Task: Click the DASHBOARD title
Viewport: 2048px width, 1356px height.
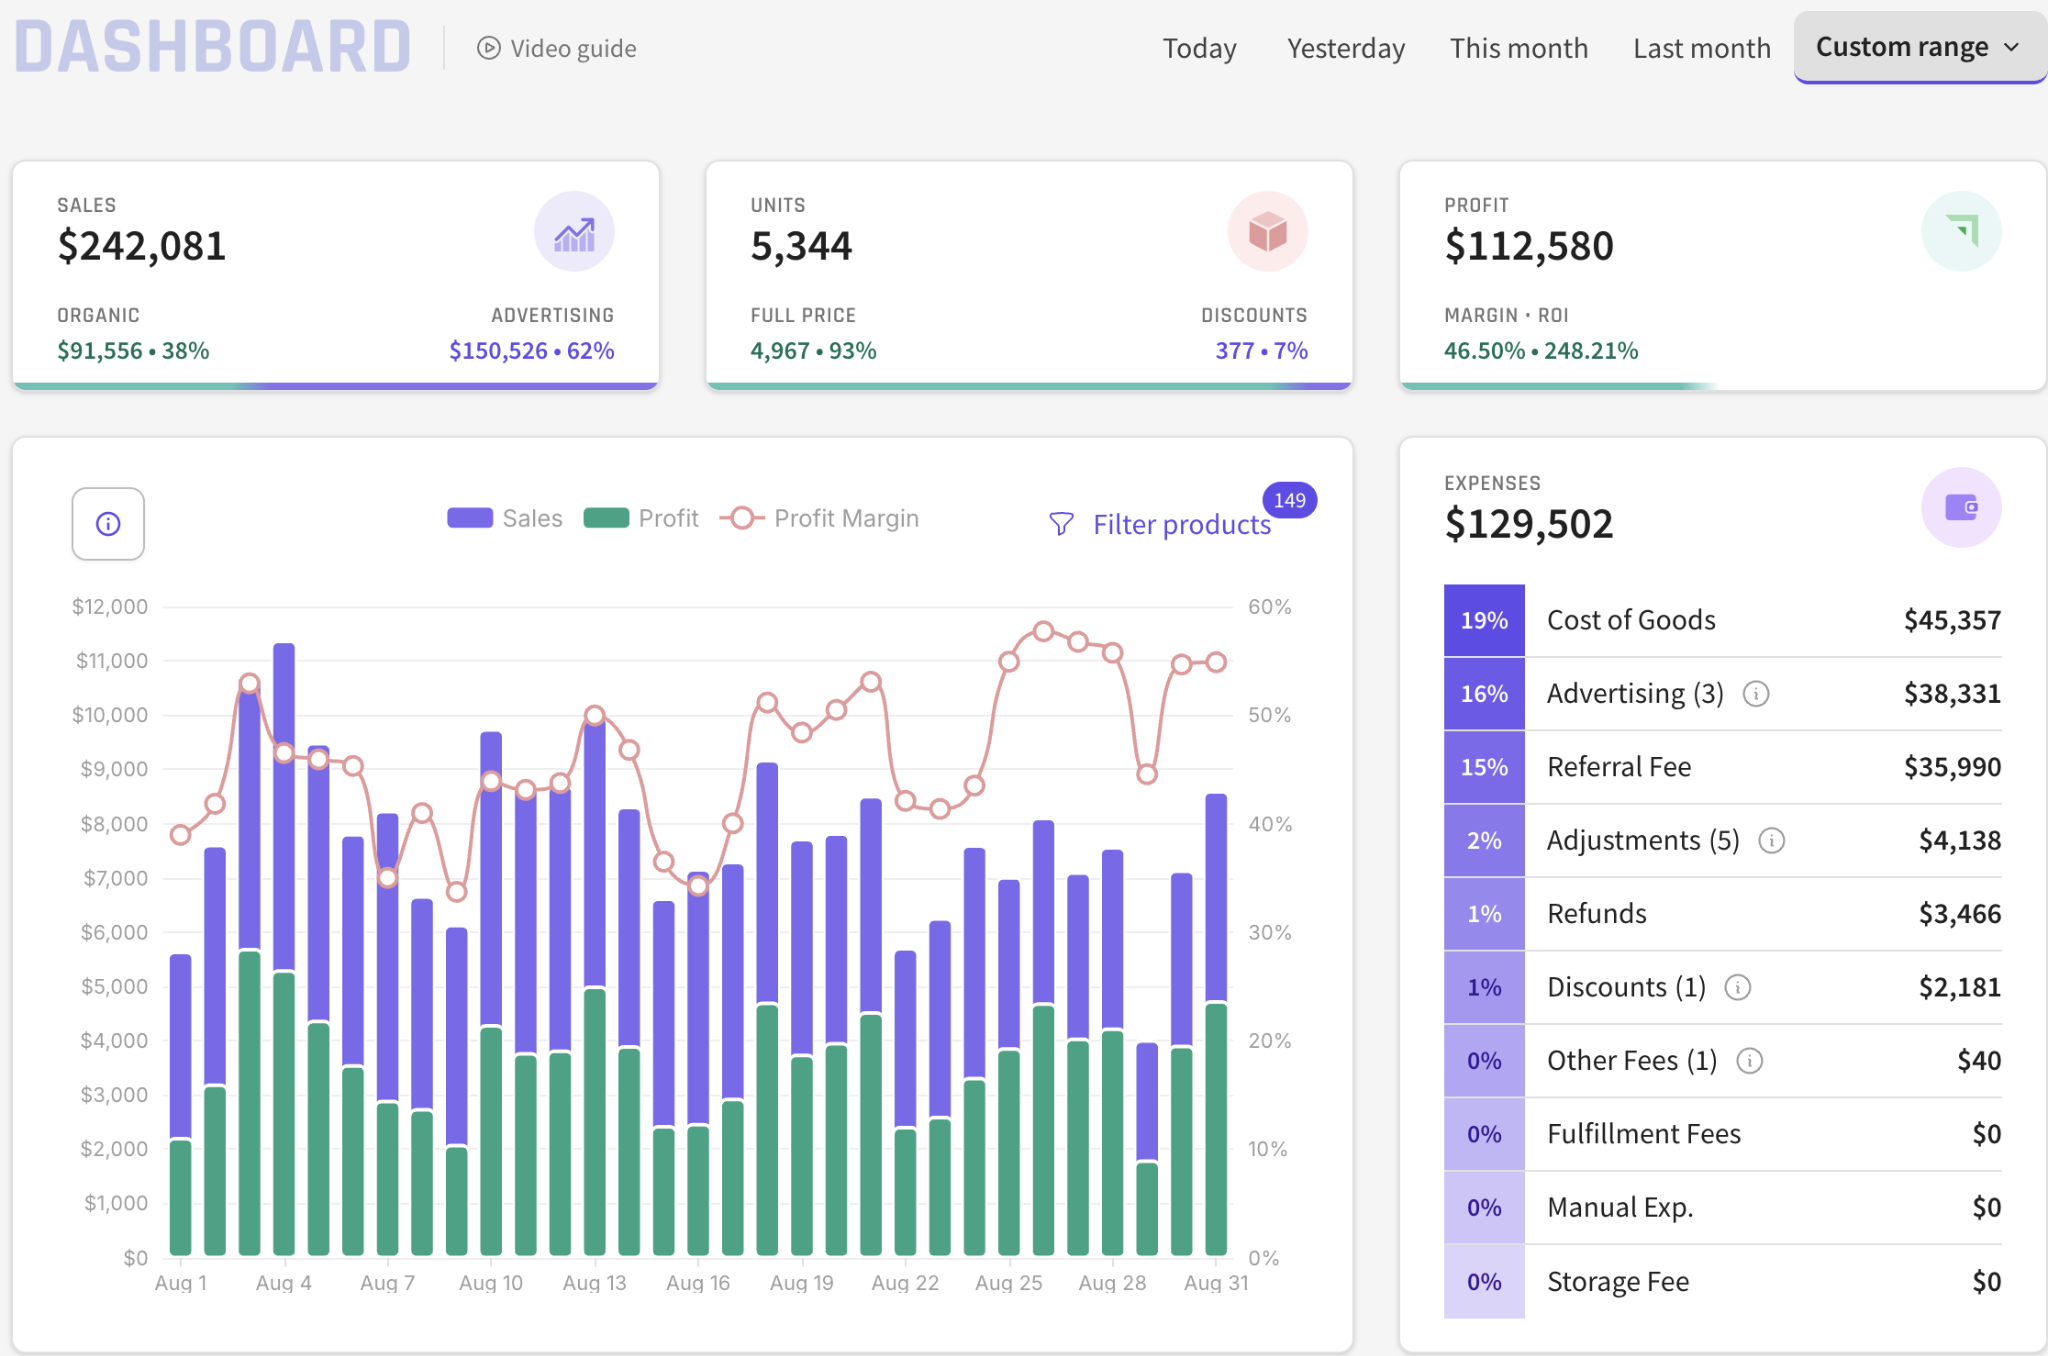Action: pyautogui.click(x=213, y=47)
